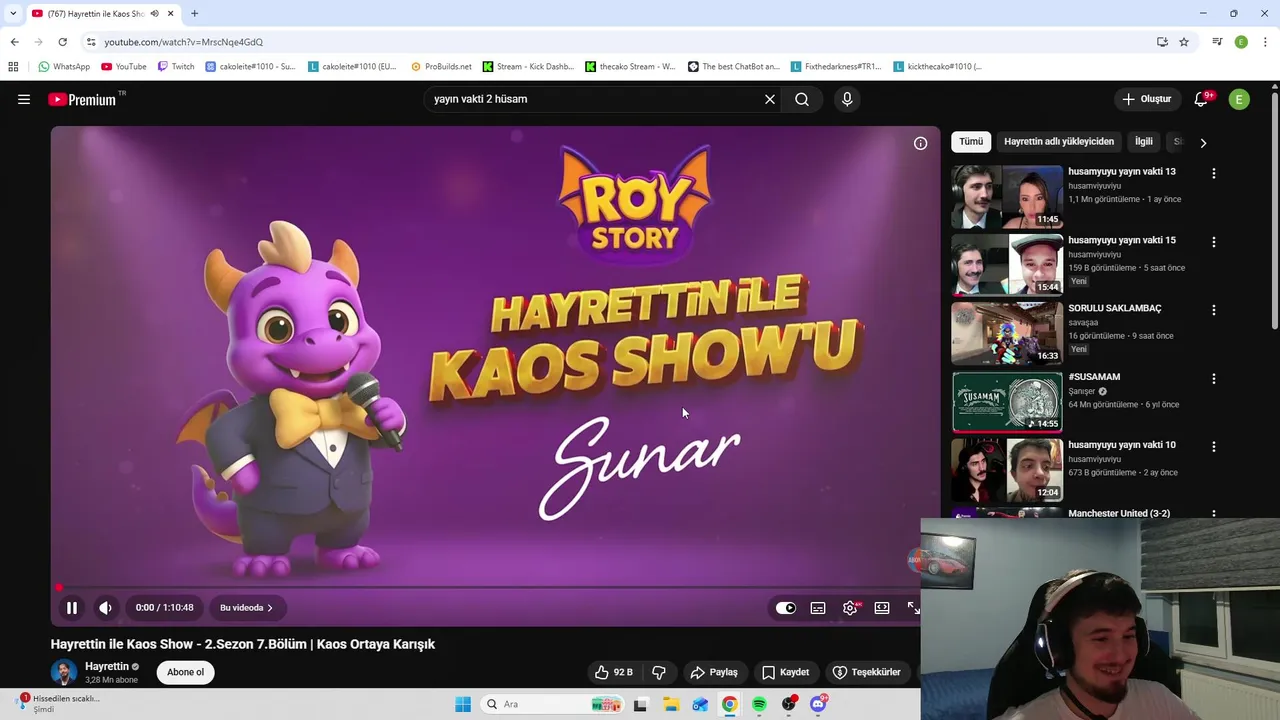Screen dimensions: 1280x720
Task: Open Spotify from the taskbar
Action: (760, 704)
